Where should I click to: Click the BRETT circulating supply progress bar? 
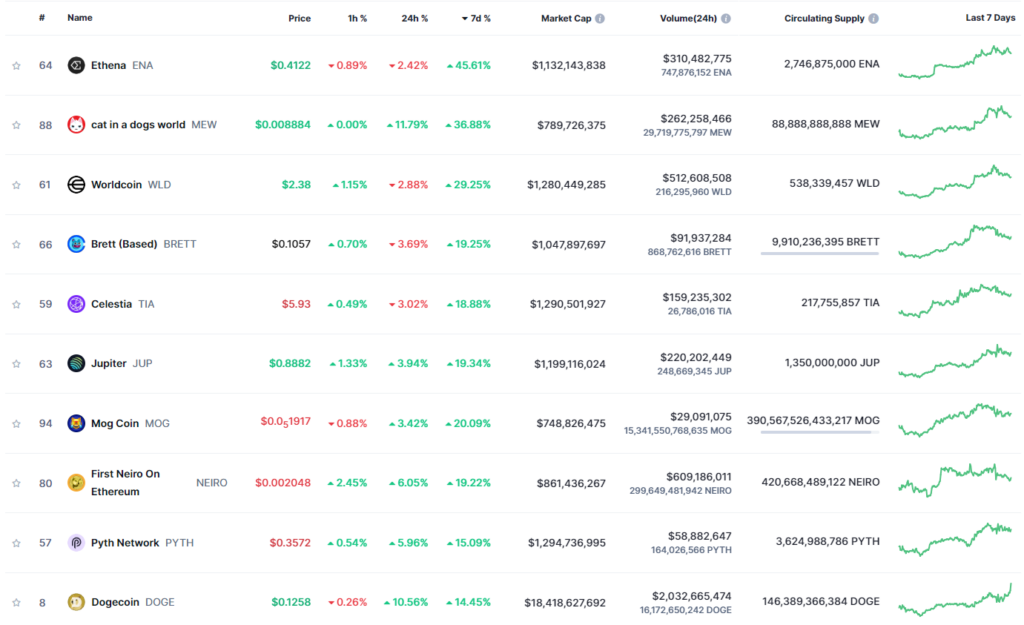tap(820, 253)
